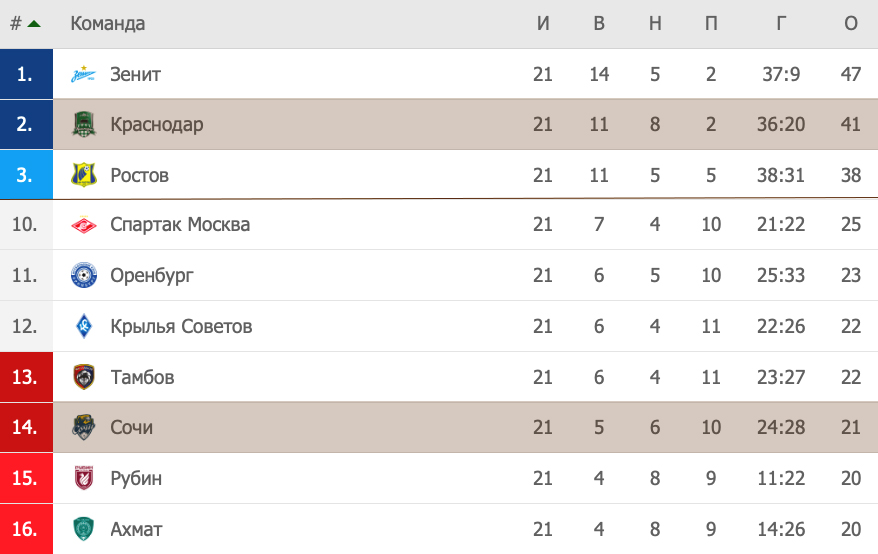Screen dimensions: 878x554
Task: Click the Krylya Sovetov logo
Action: pyautogui.click(x=83, y=326)
